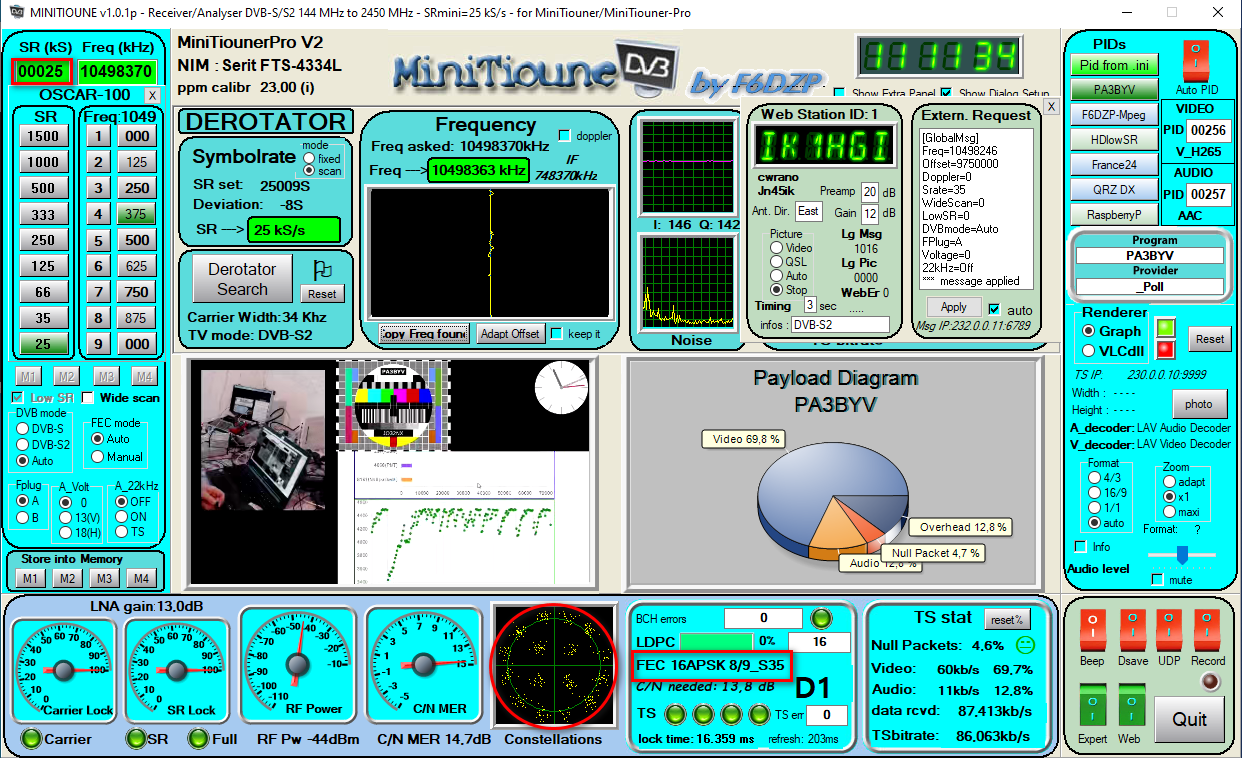Select the QRZ DX PID preset
The height and width of the screenshot is (758, 1242).
click(x=1116, y=189)
